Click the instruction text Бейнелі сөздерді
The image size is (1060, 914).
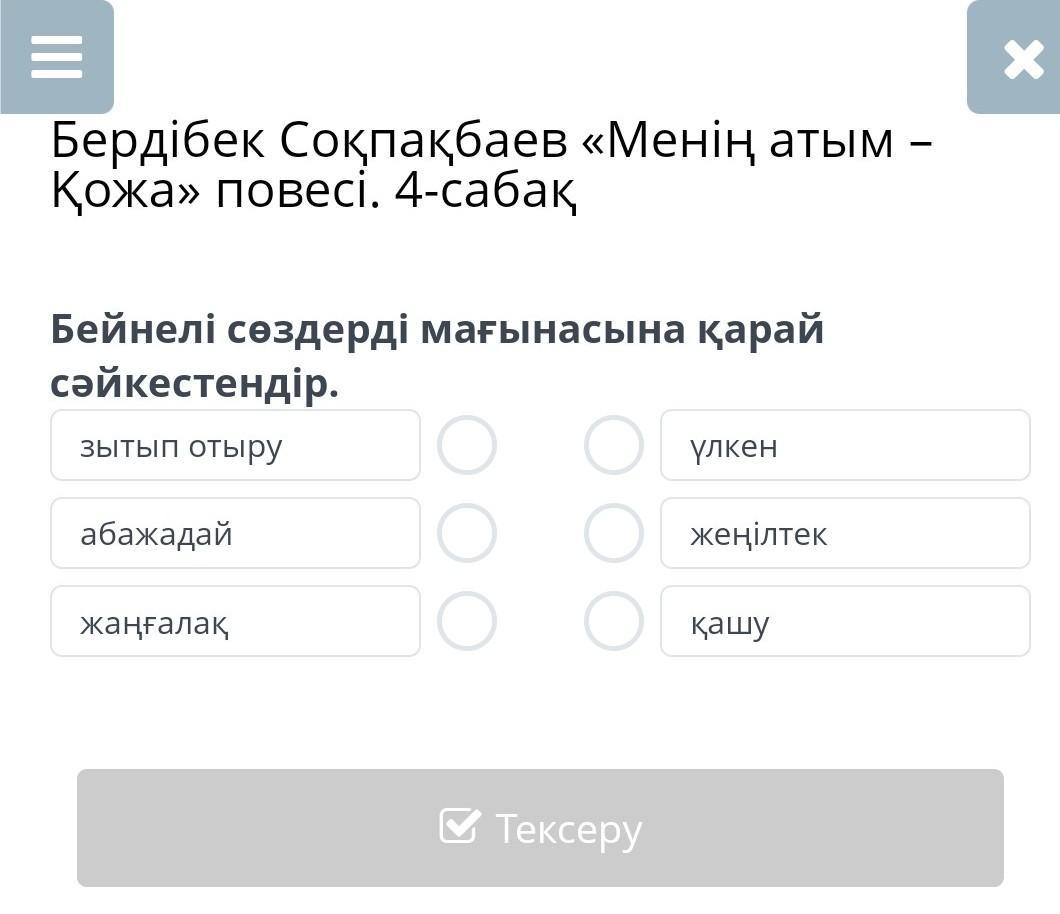tap(230, 329)
